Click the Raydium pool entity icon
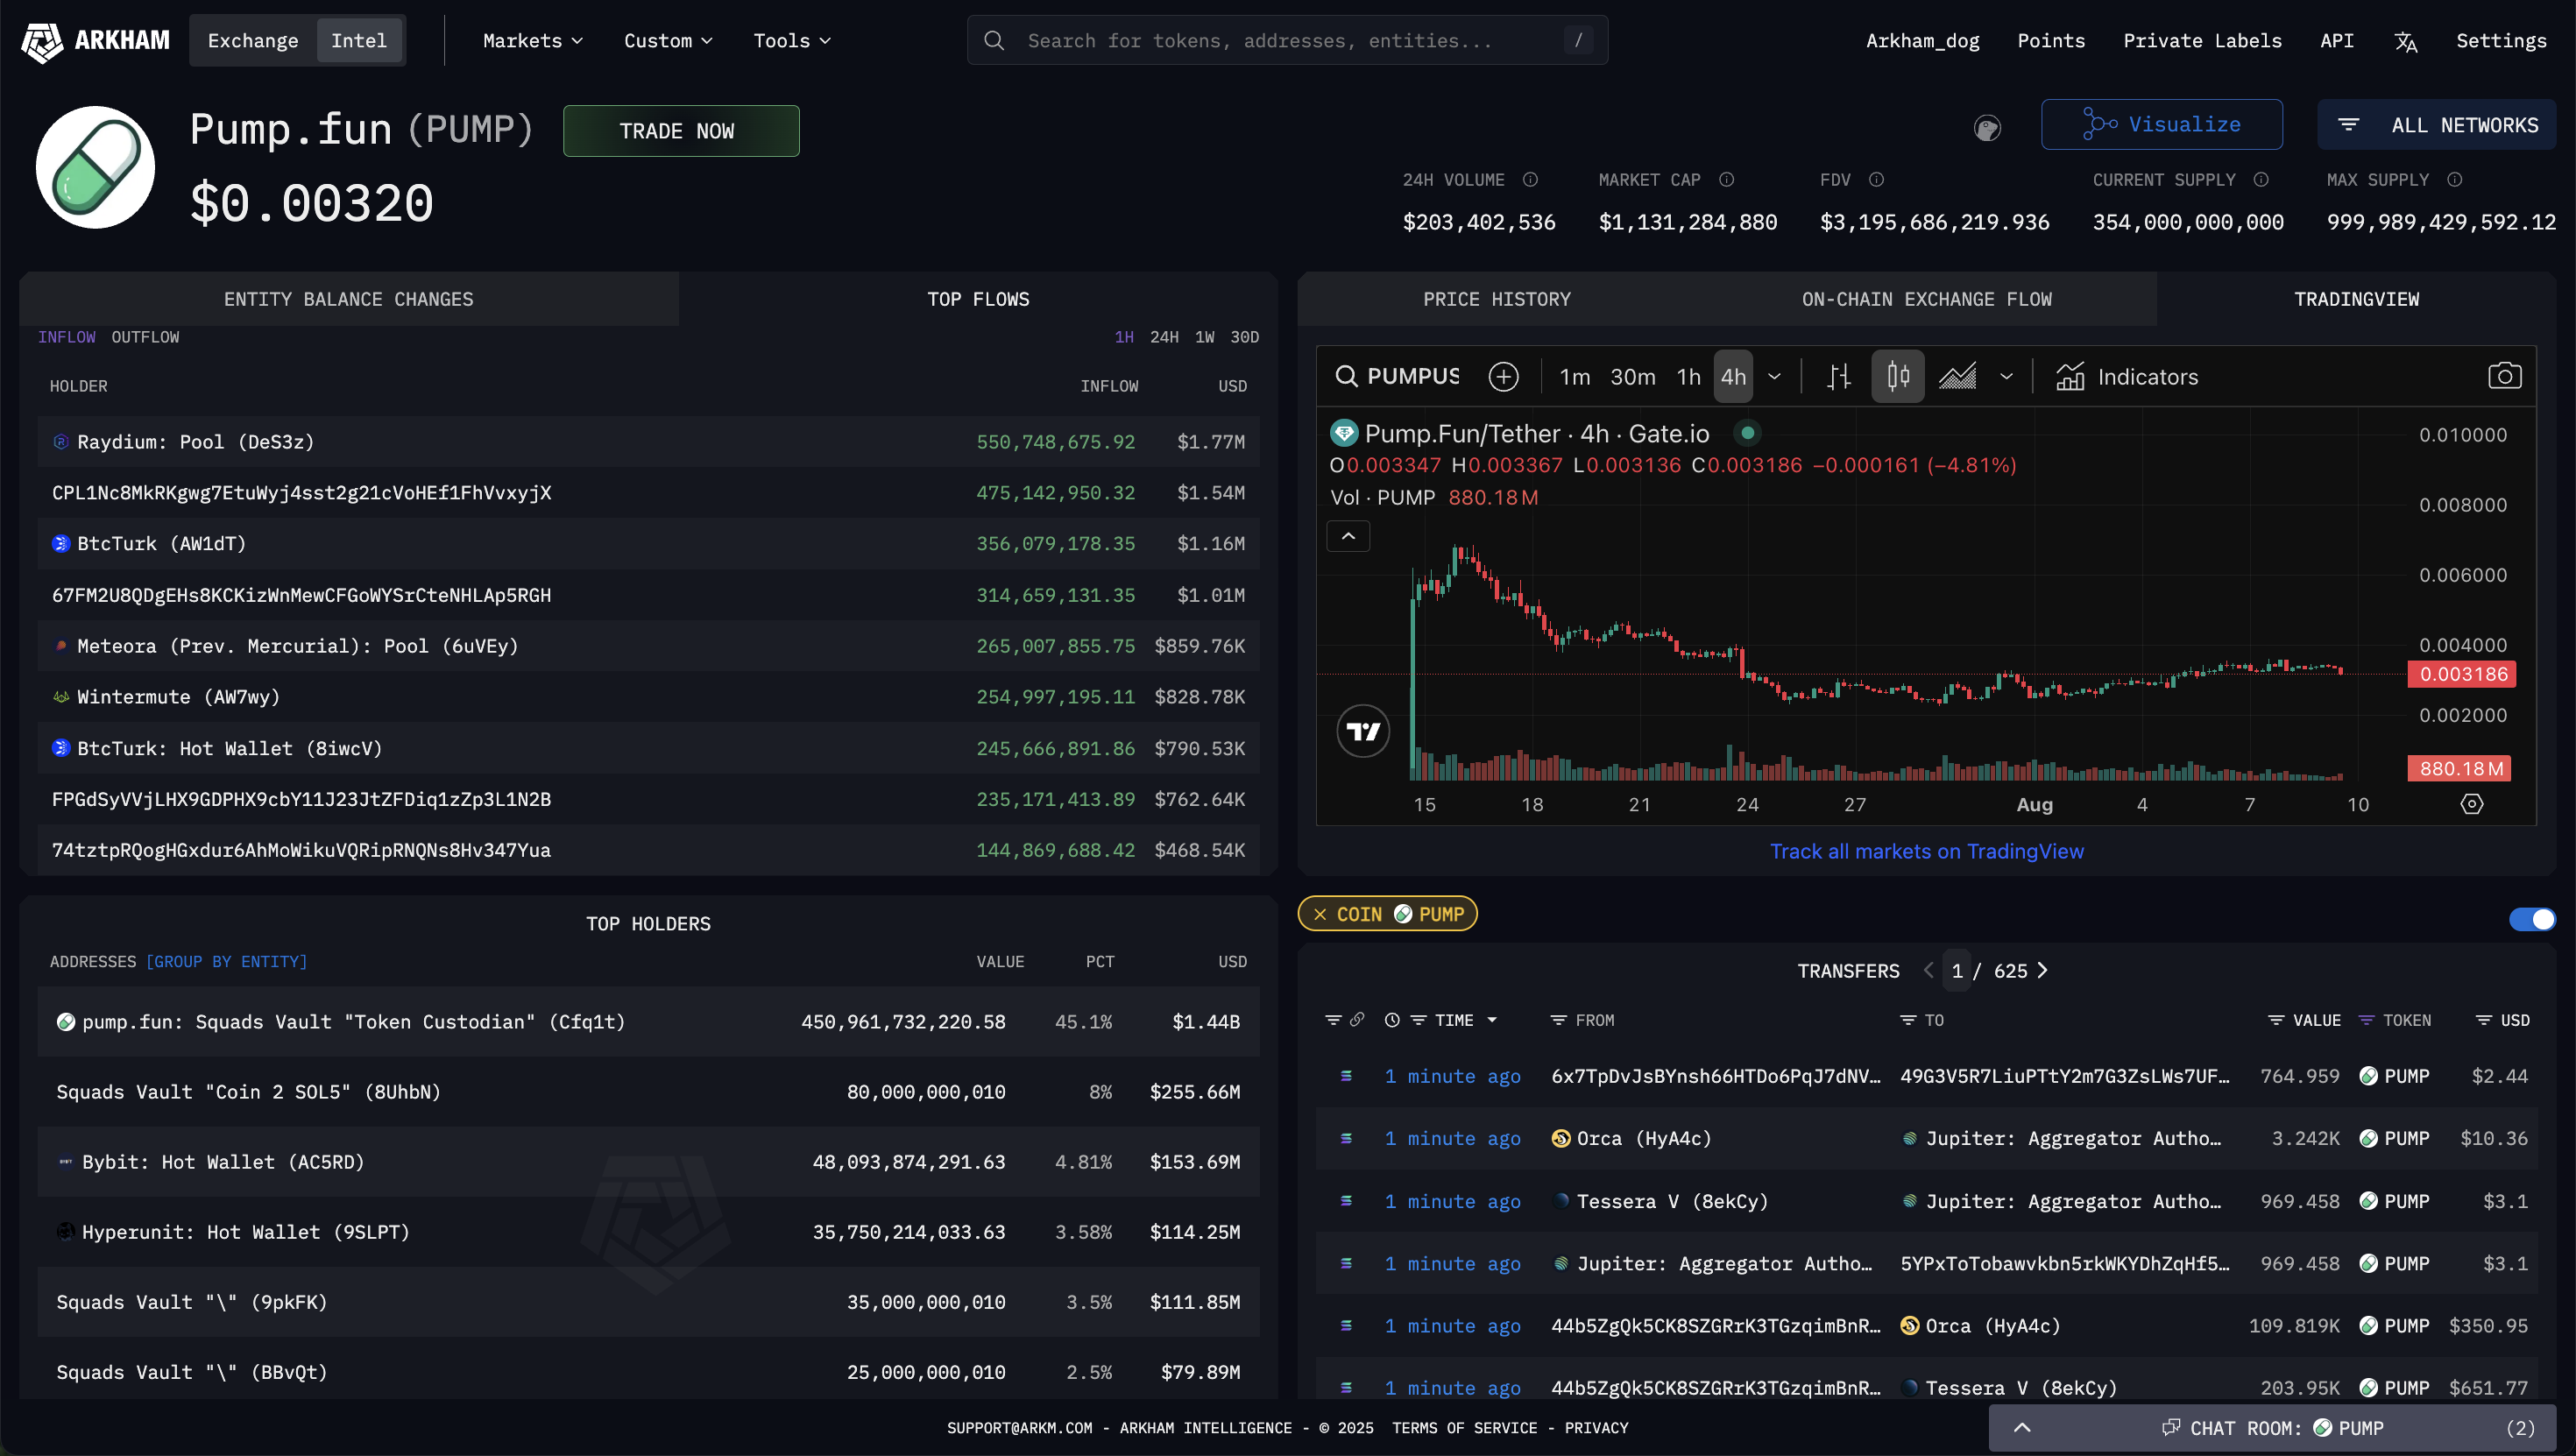2576x1456 pixels. click(x=61, y=442)
